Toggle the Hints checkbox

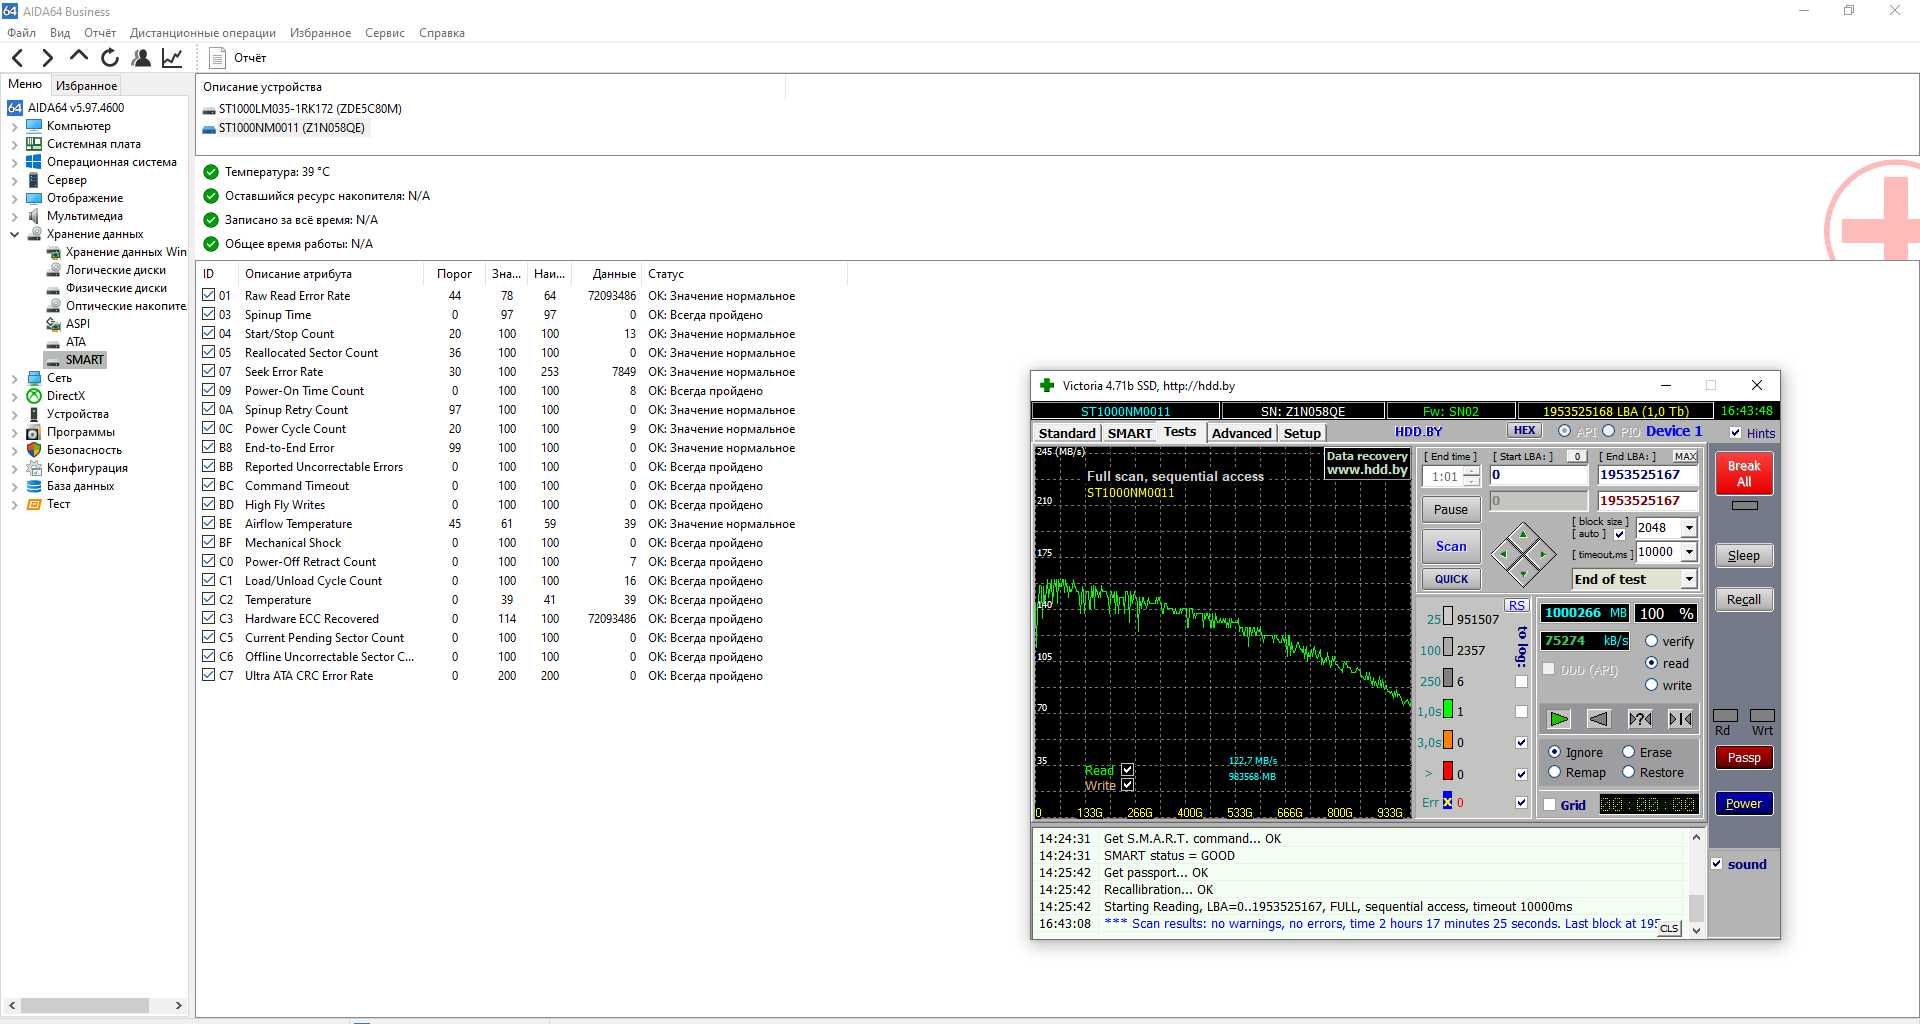point(1735,433)
